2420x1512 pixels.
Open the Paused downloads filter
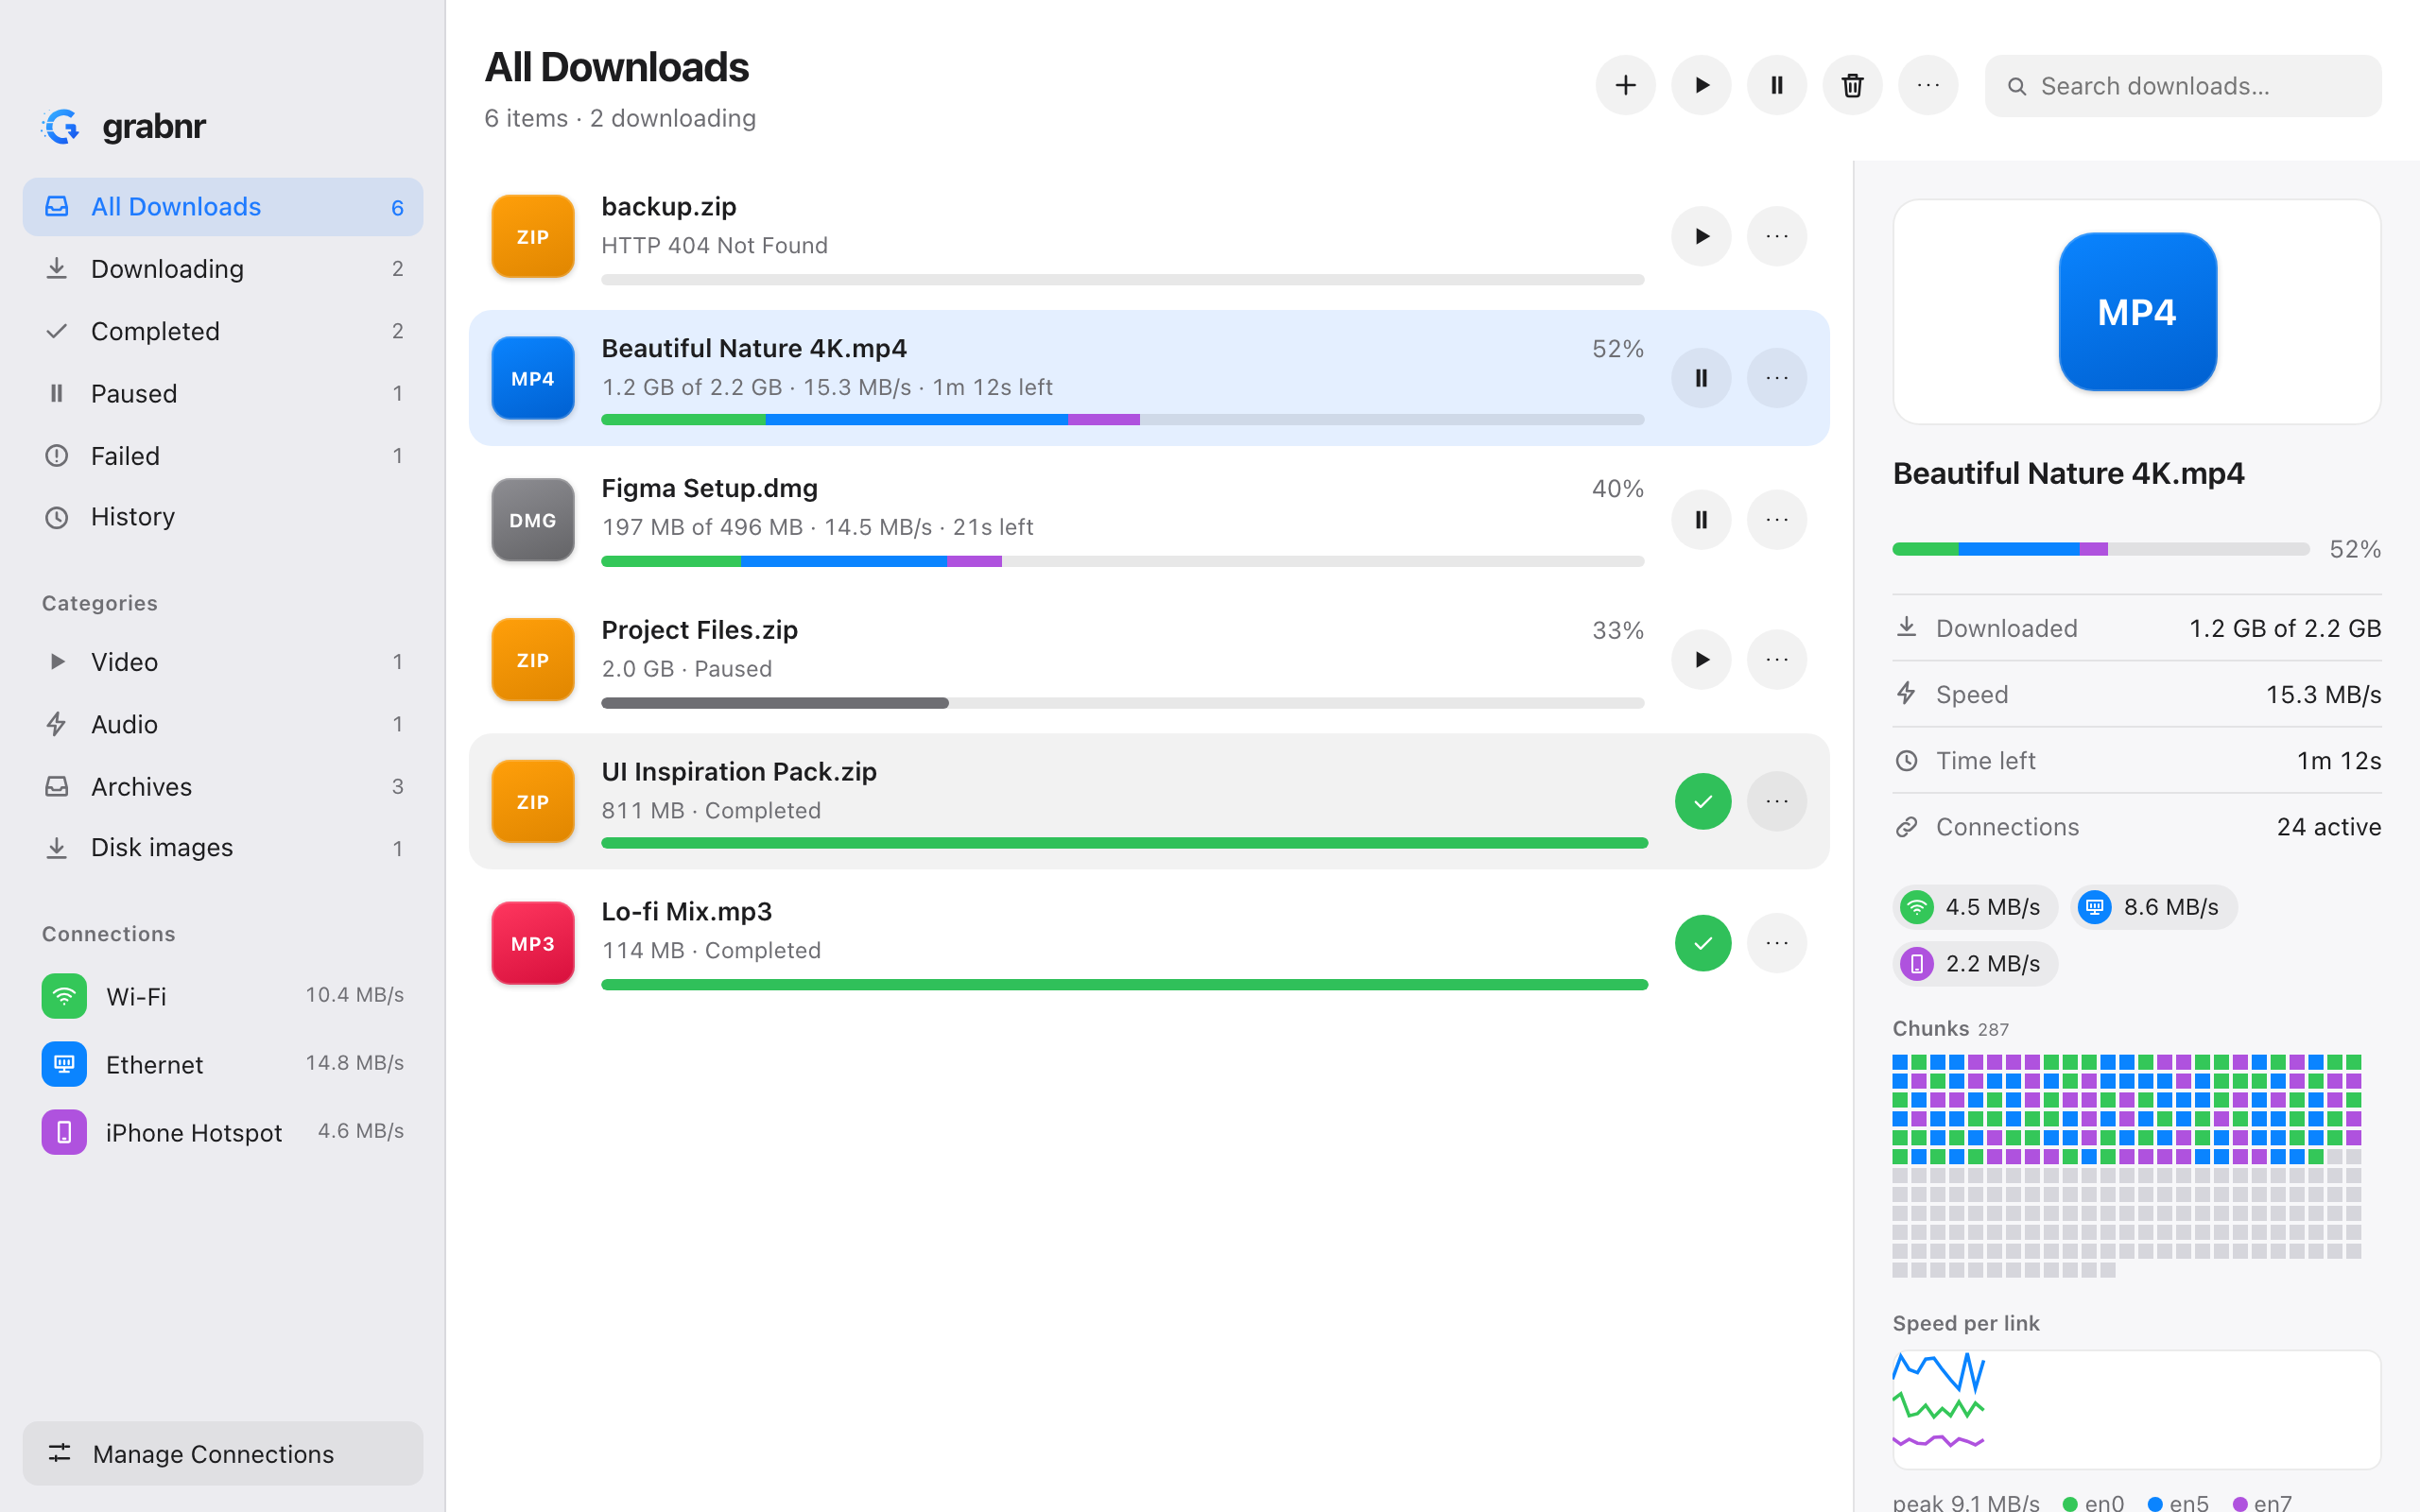coord(223,394)
